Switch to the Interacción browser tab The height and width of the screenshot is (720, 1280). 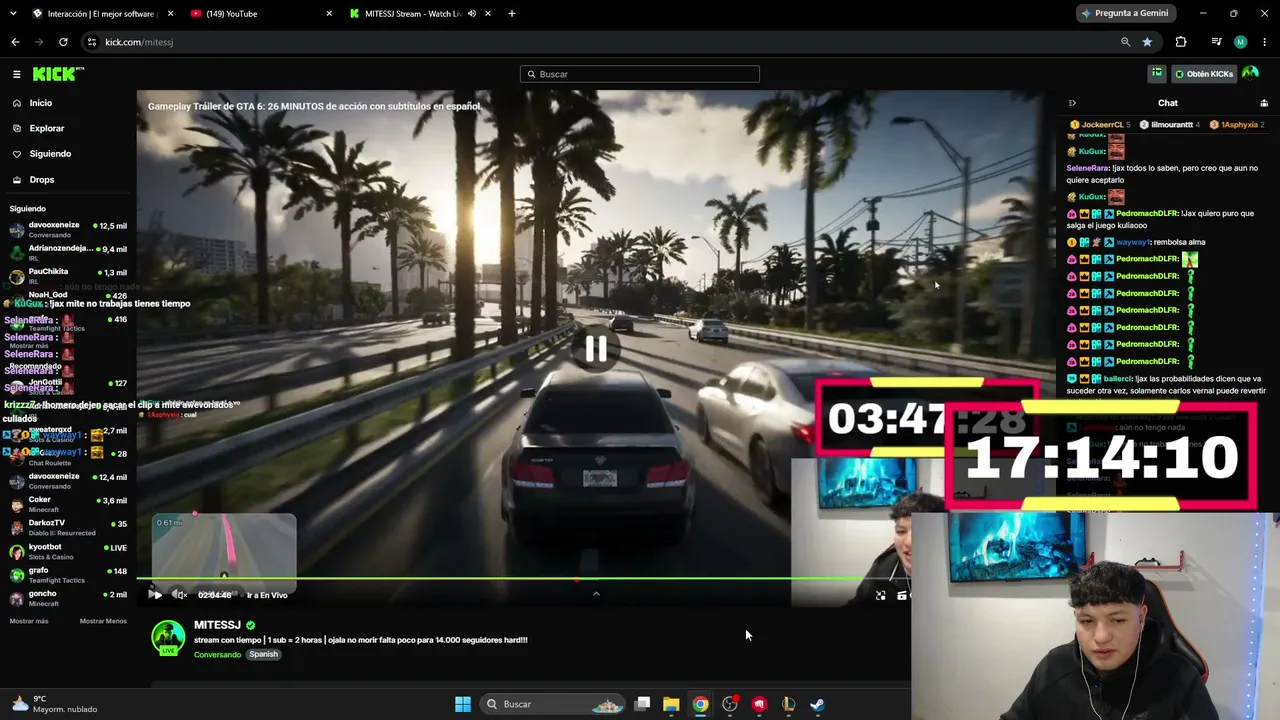(100, 14)
